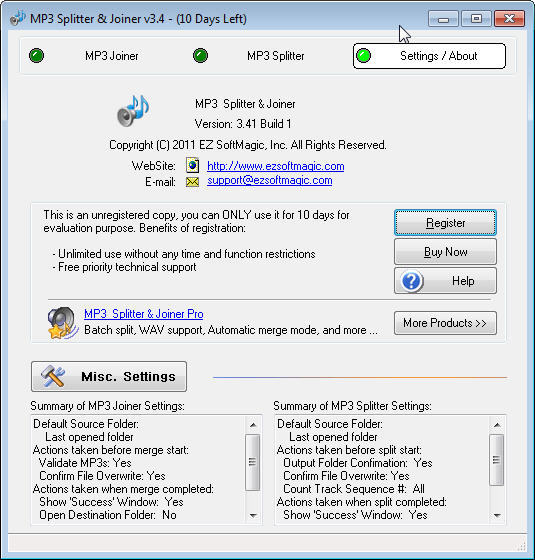Click the Register button
The image size is (535, 560).
445,223
